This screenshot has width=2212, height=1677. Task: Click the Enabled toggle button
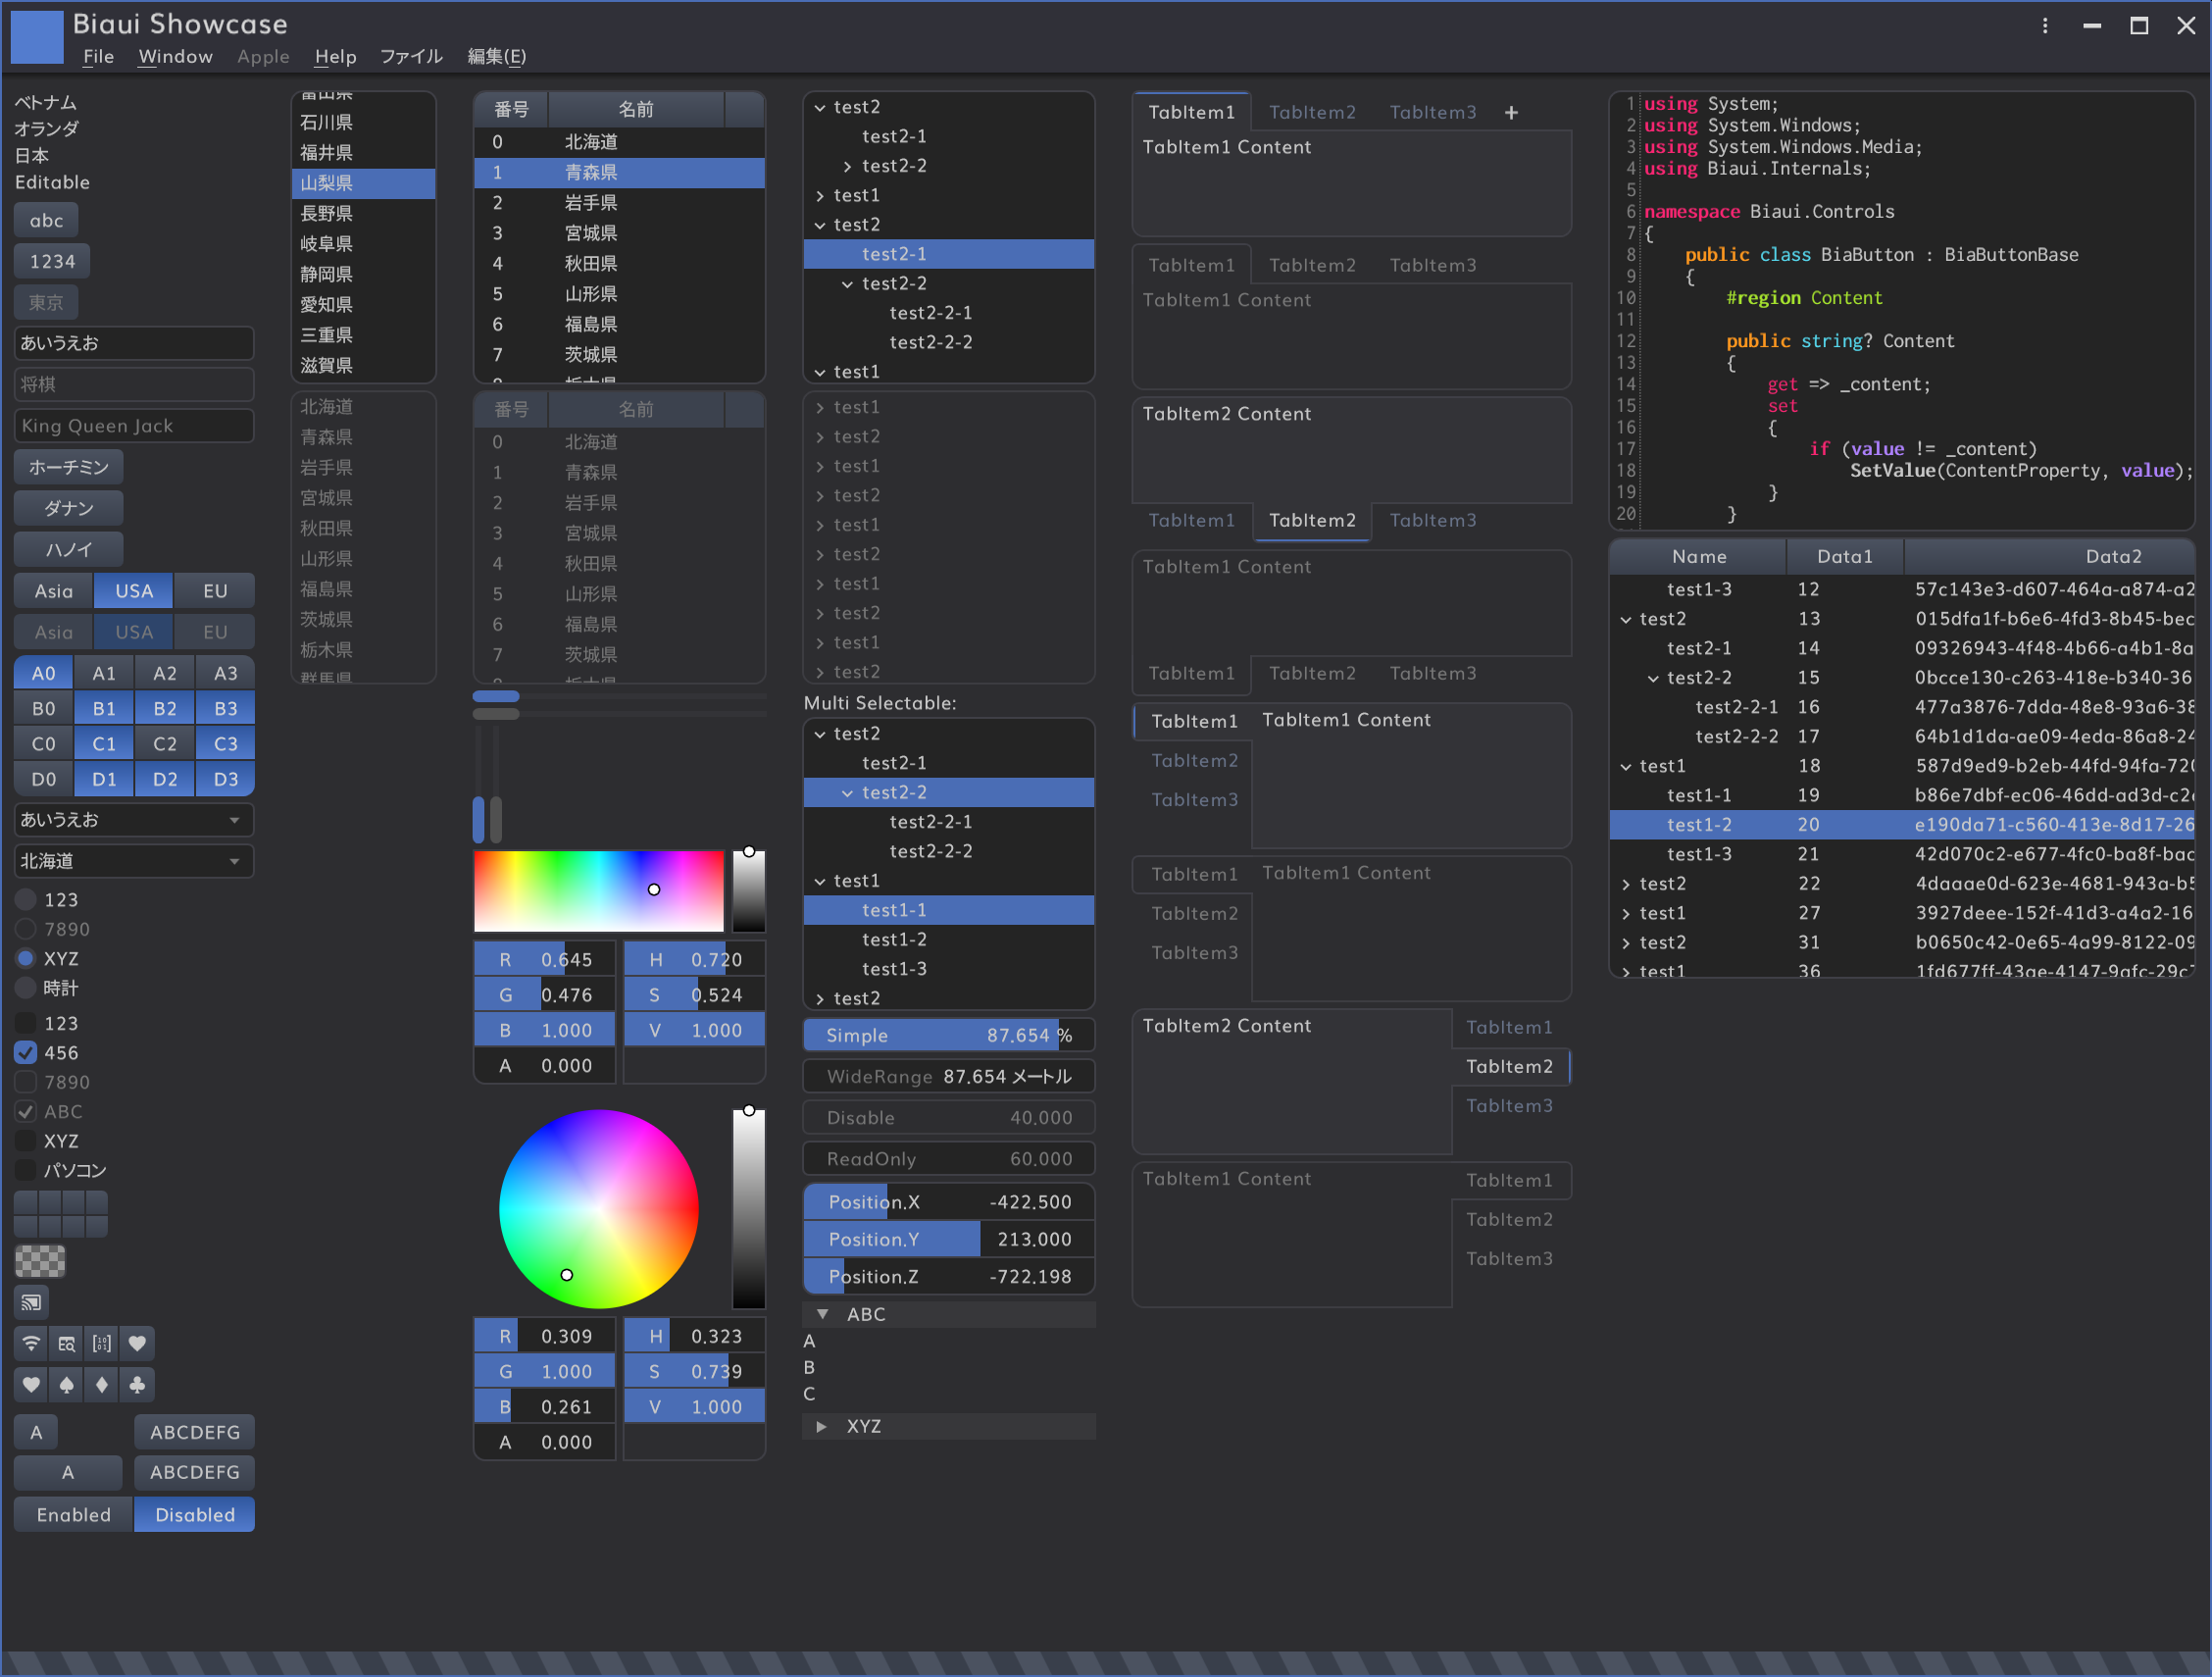tap(74, 1514)
